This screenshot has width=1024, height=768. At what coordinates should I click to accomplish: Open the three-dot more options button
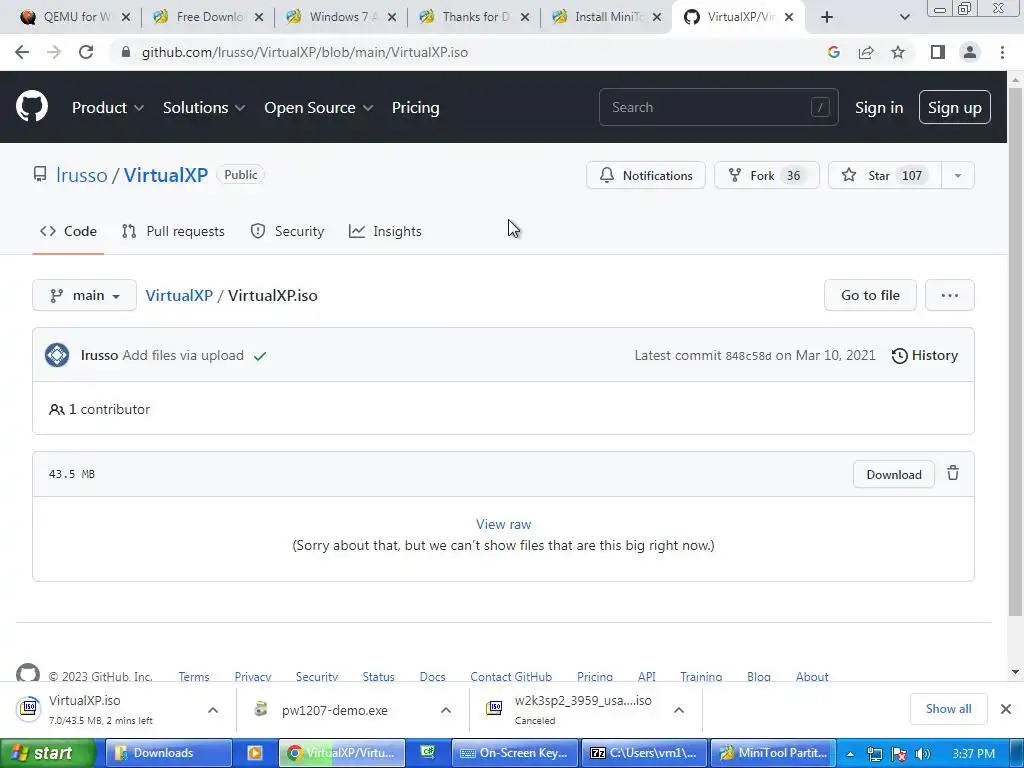pyautogui.click(x=950, y=295)
